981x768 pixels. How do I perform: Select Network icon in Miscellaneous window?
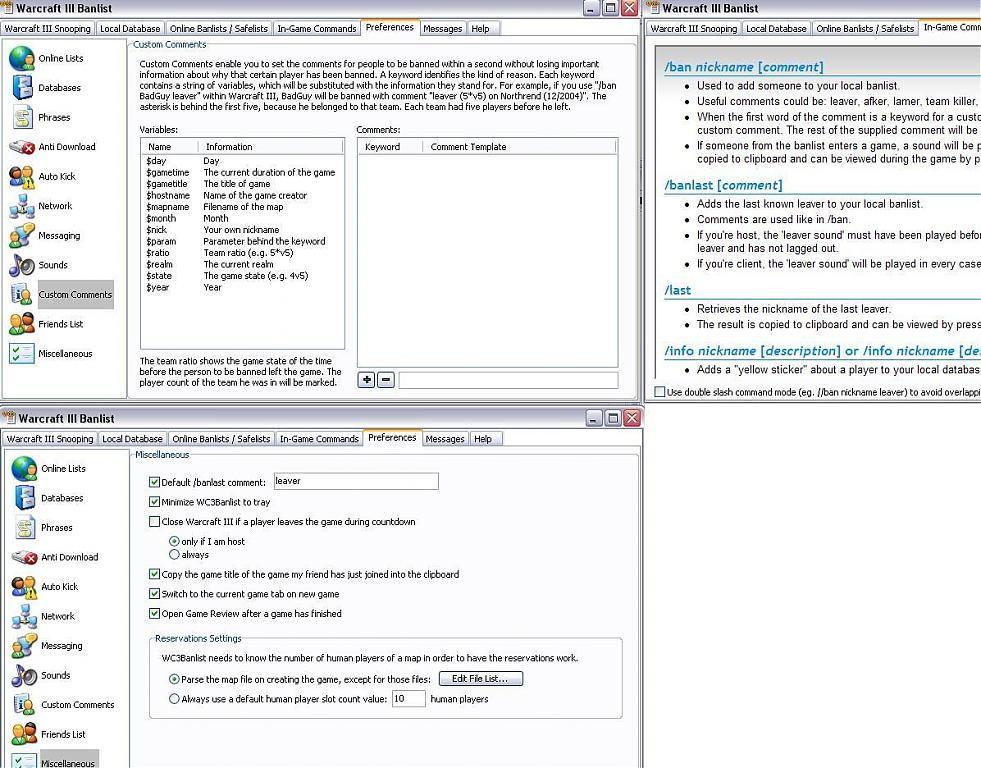24,616
